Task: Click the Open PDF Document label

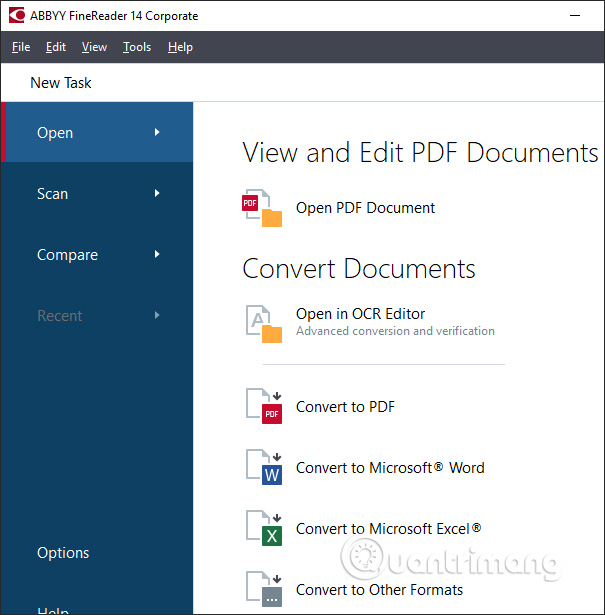Action: coord(365,208)
